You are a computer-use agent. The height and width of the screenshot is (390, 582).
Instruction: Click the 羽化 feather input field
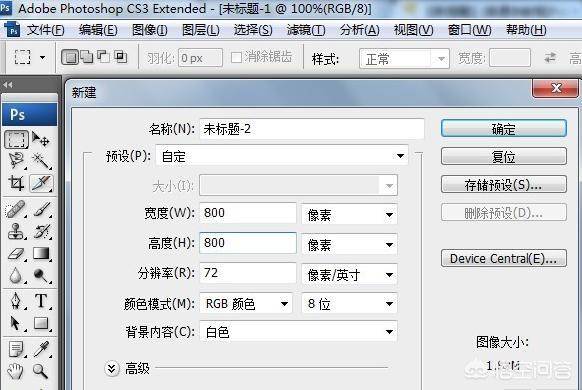[x=200, y=58]
